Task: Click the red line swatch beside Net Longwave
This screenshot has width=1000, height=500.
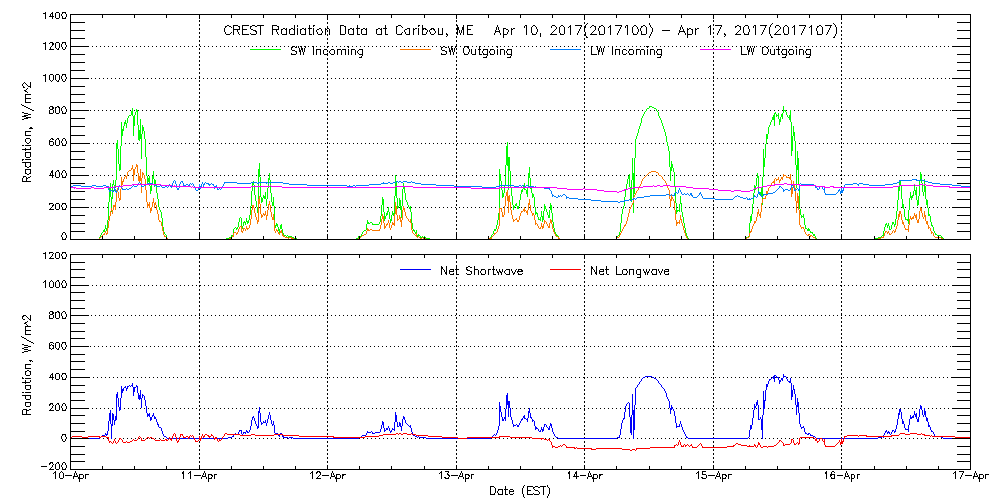Action: (567, 270)
